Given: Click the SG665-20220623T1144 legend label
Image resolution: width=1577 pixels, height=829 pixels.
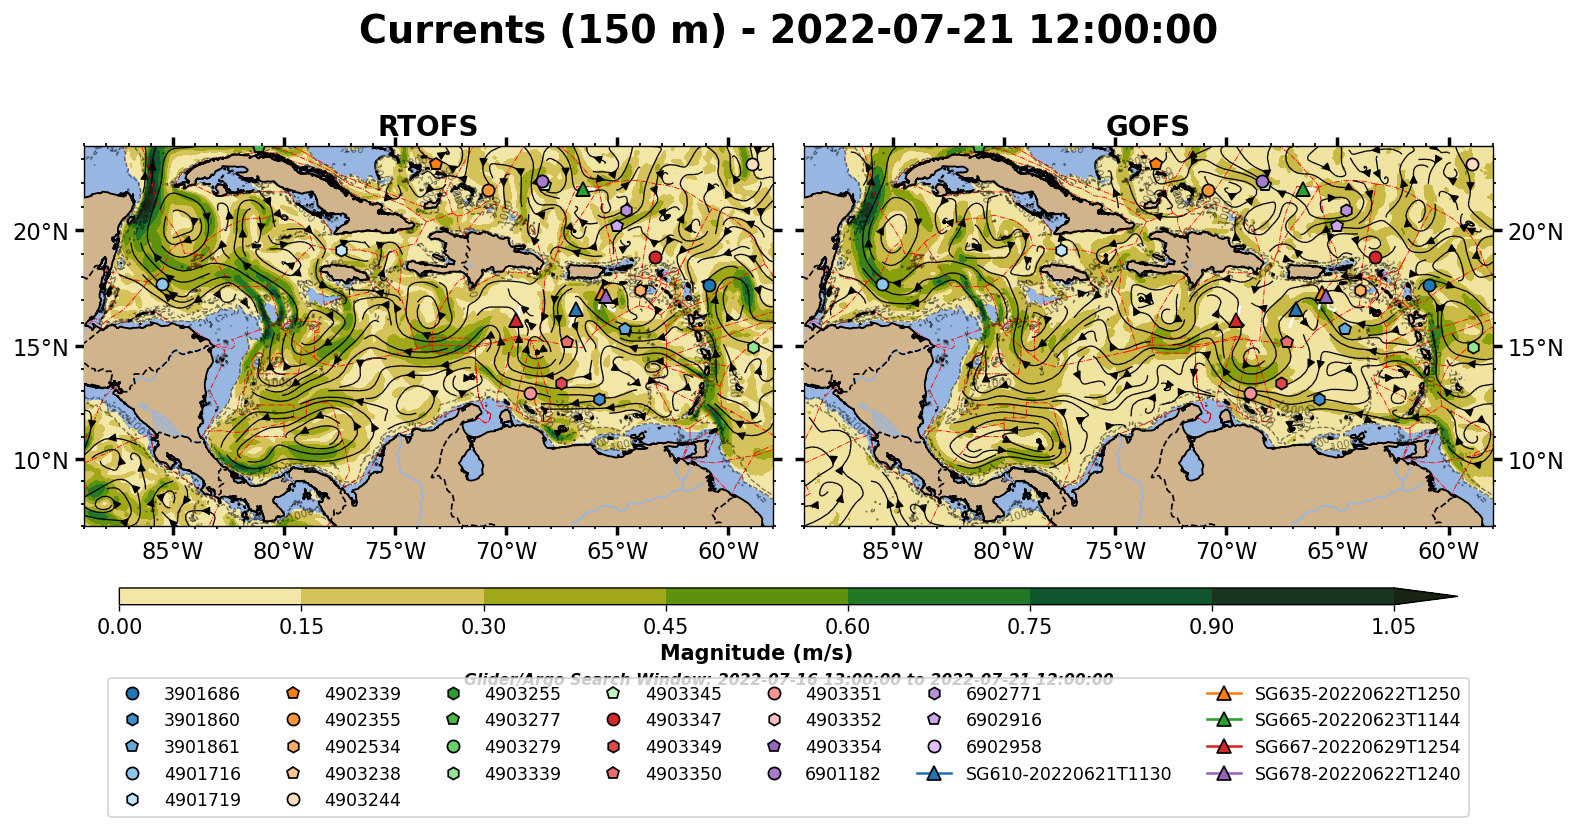Looking at the screenshot, I should click(1357, 720).
